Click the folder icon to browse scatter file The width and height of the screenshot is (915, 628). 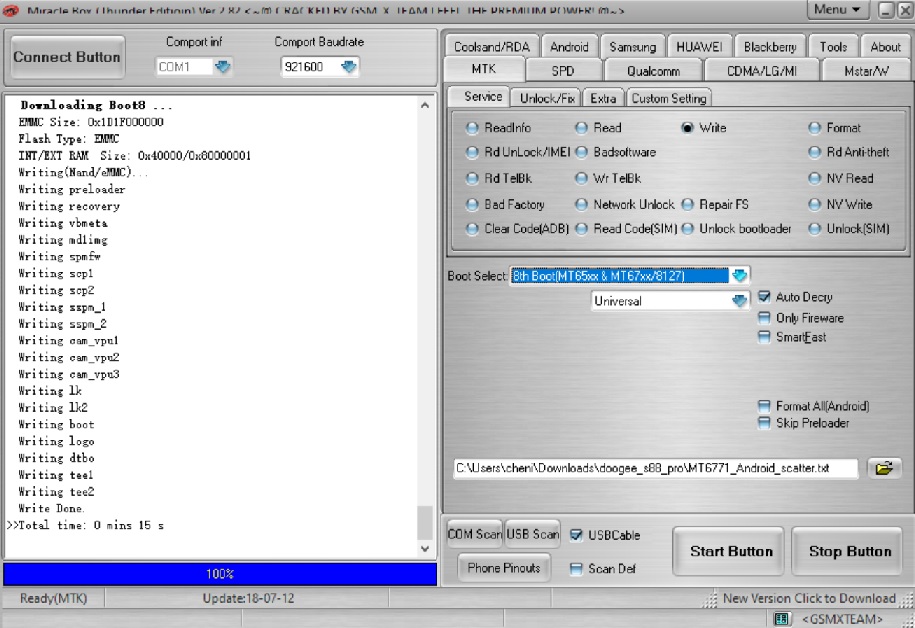pyautogui.click(x=883, y=468)
